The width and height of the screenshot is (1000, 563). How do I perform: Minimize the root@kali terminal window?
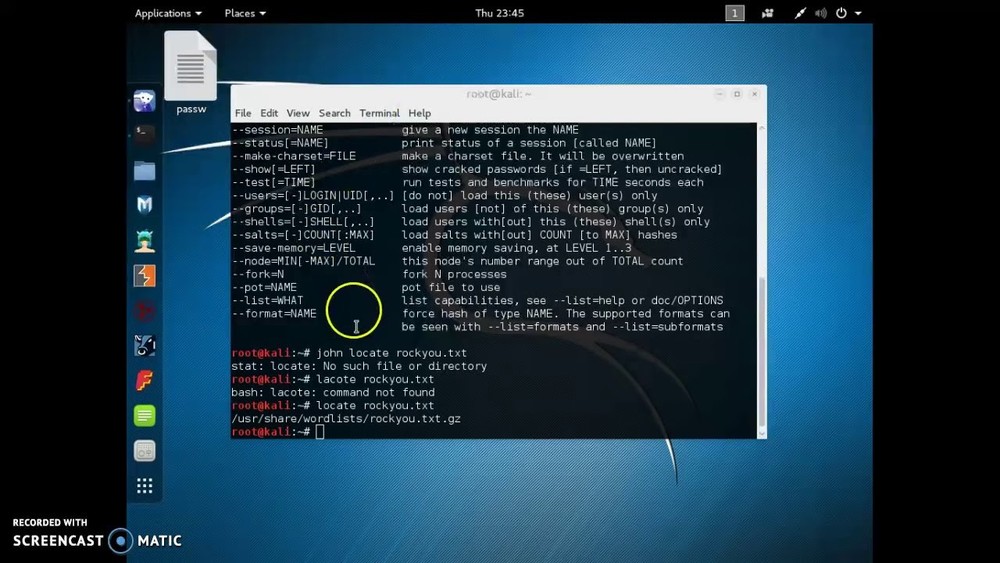coord(719,94)
